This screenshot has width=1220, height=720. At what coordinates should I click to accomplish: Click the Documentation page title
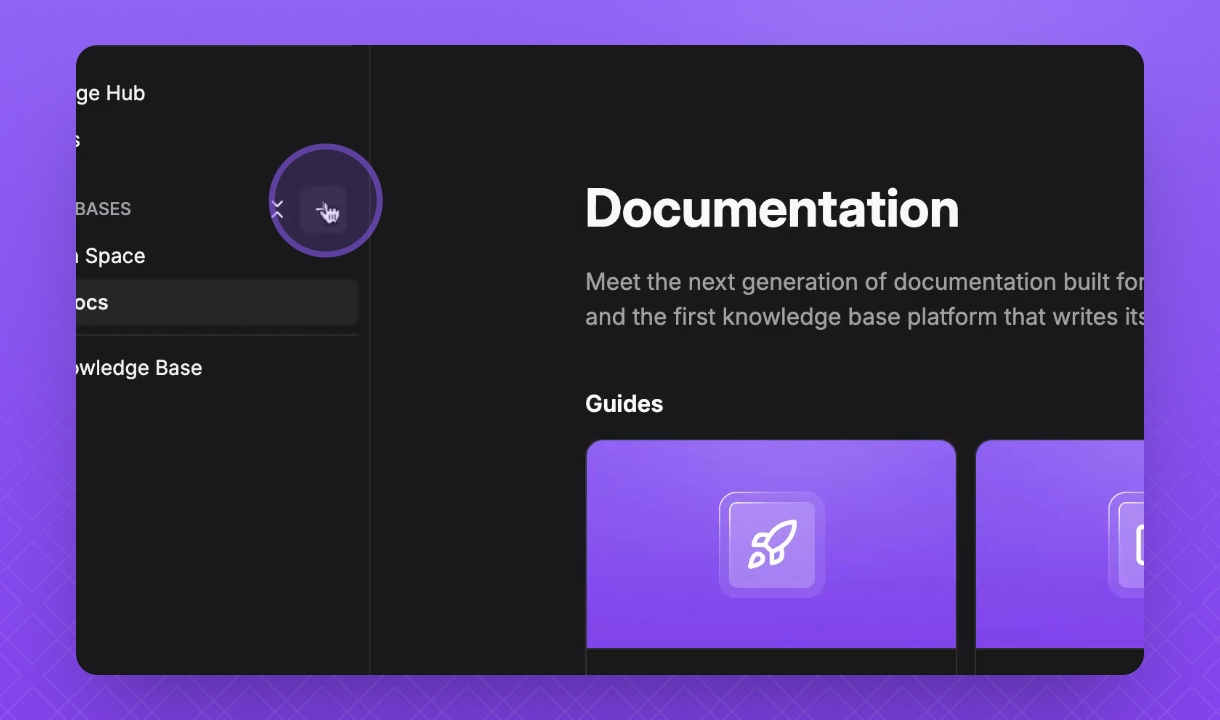point(772,208)
